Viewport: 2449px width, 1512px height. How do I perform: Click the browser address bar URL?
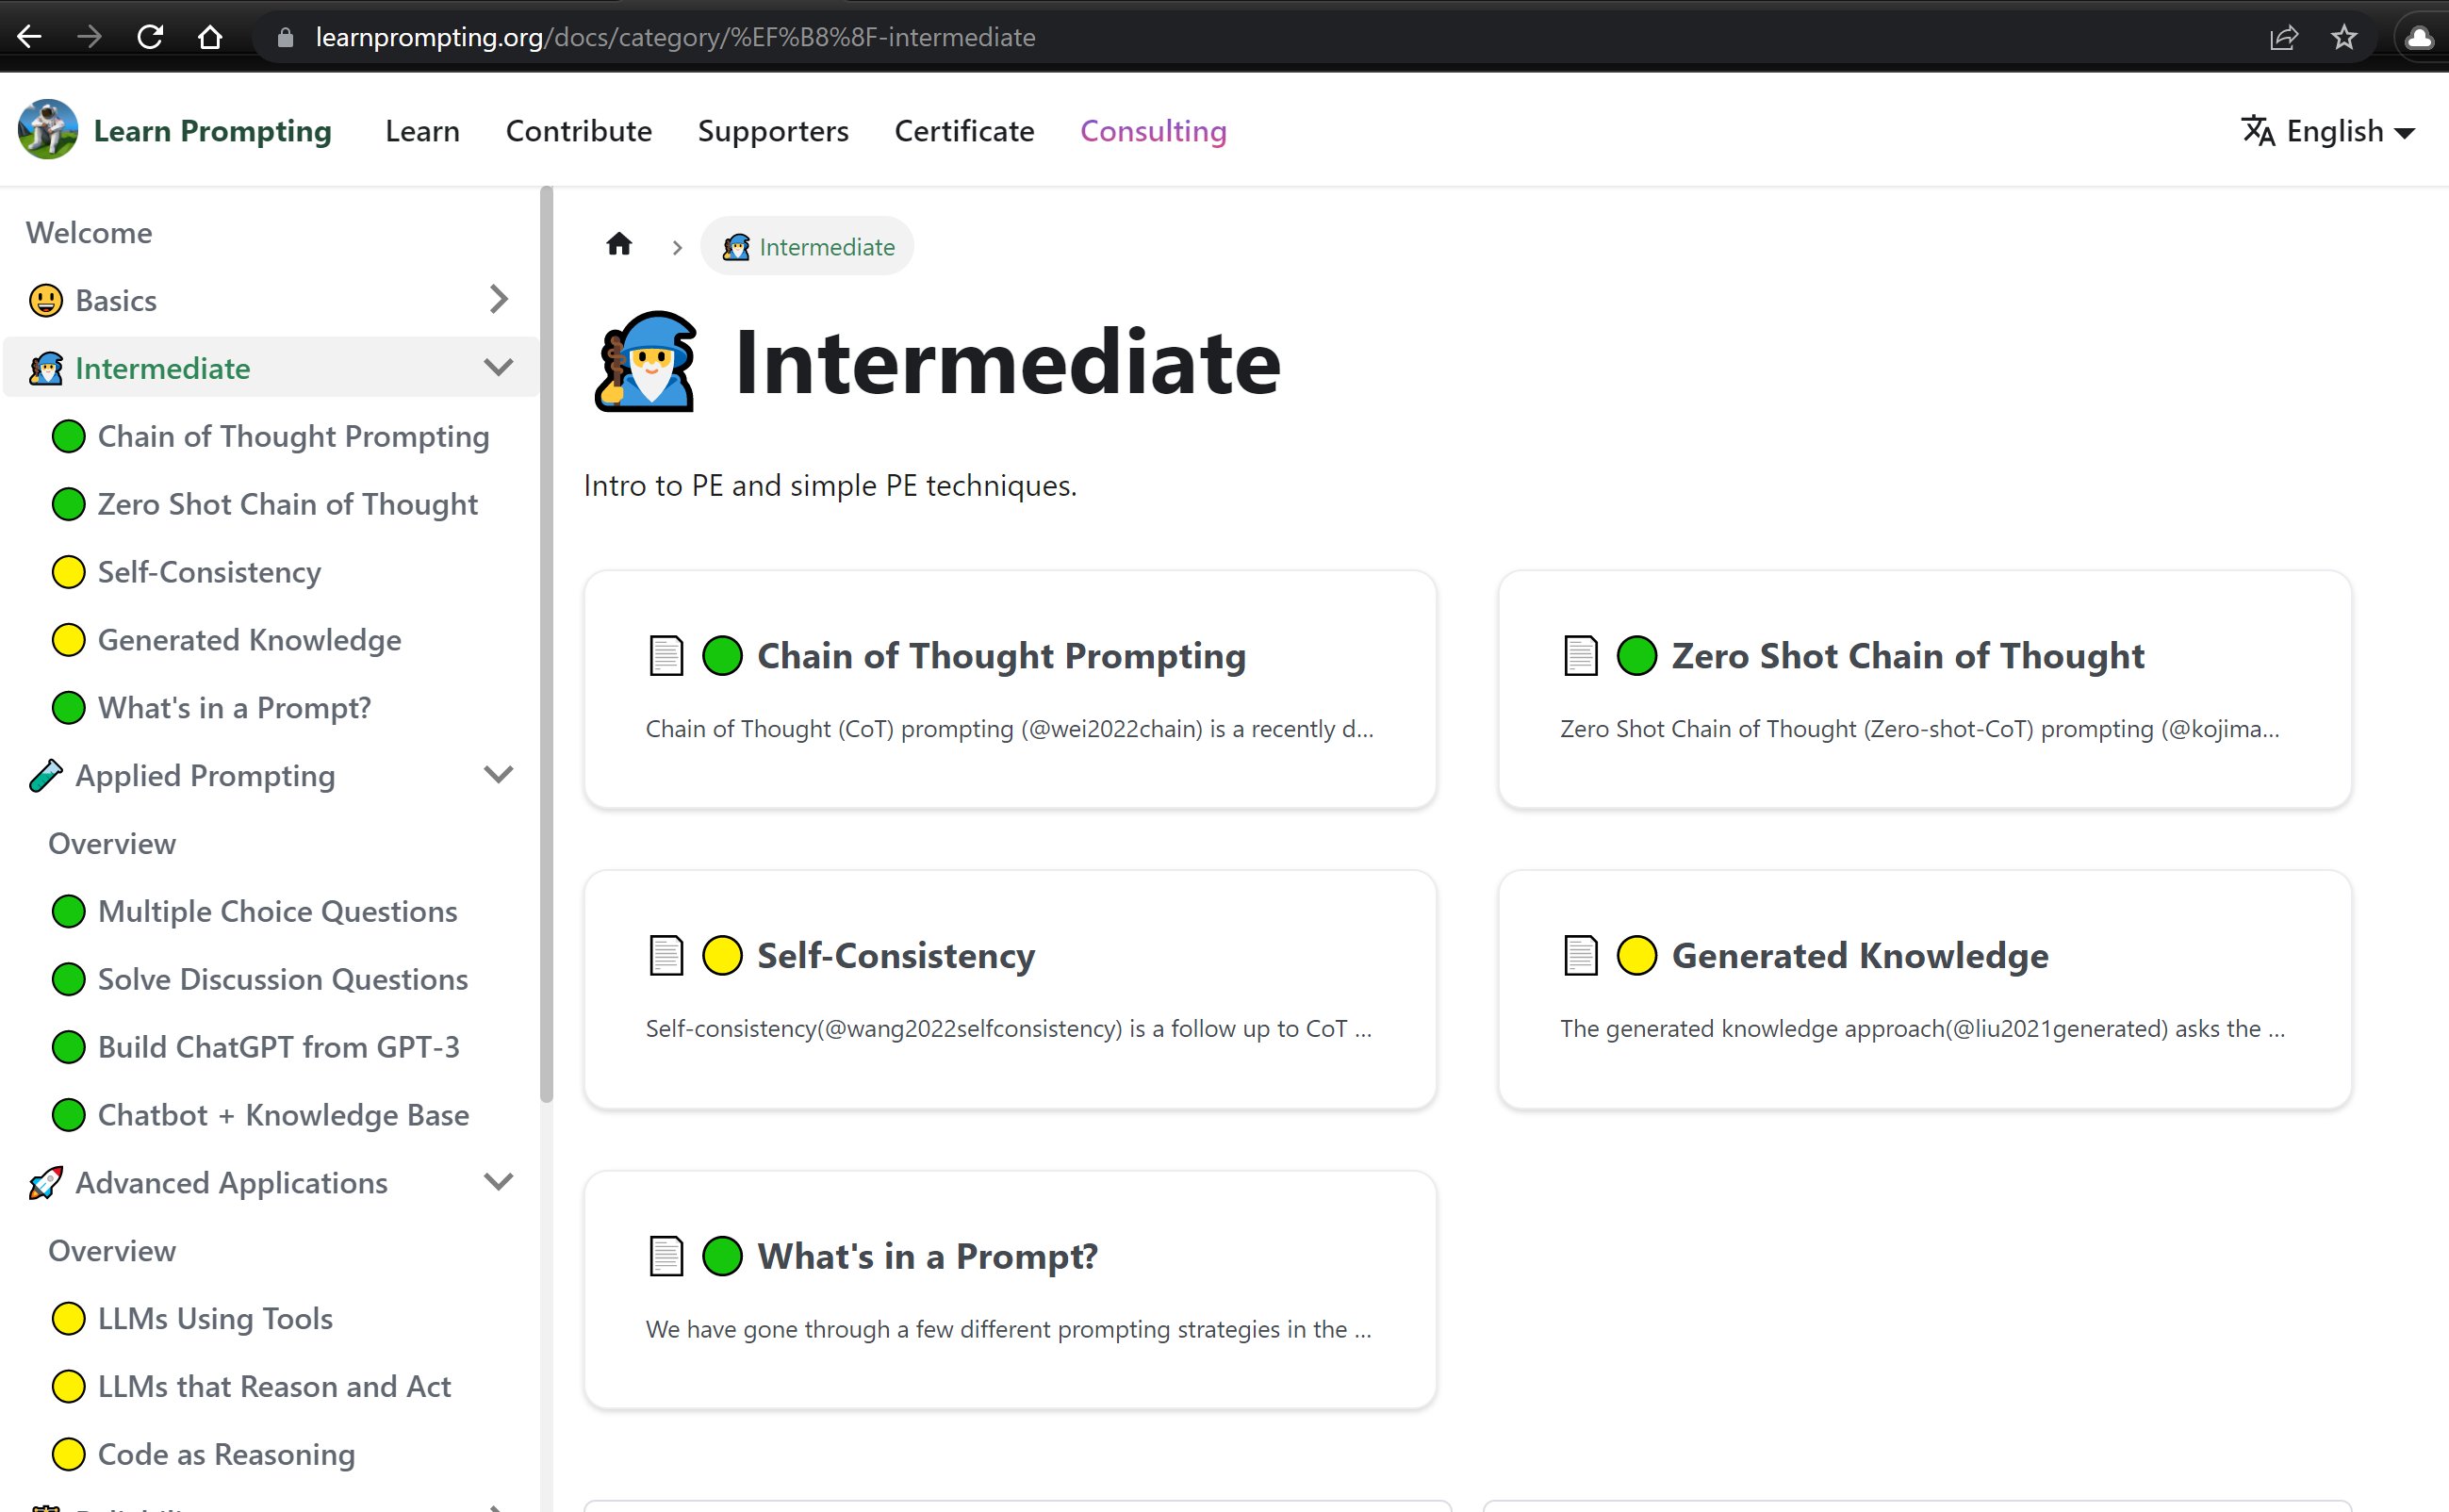pos(675,38)
